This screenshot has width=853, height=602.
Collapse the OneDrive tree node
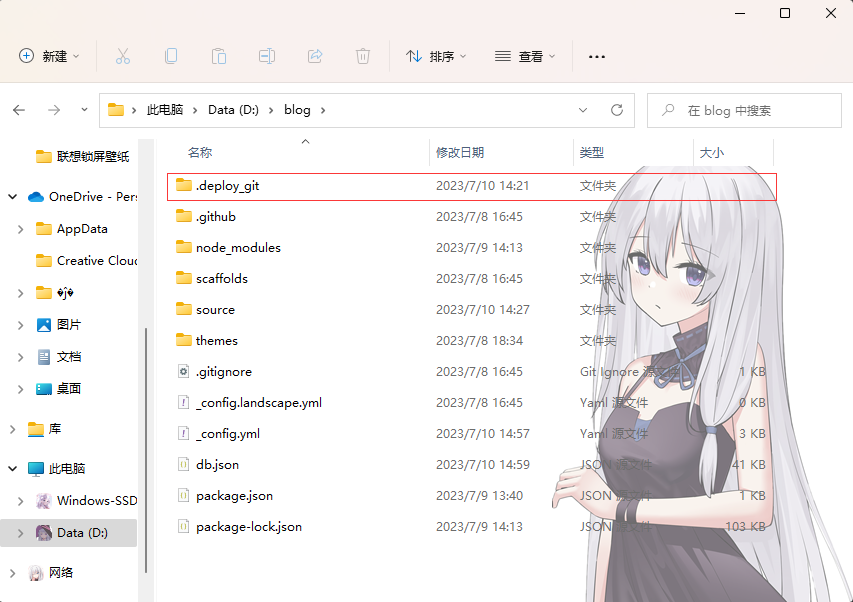[13, 197]
